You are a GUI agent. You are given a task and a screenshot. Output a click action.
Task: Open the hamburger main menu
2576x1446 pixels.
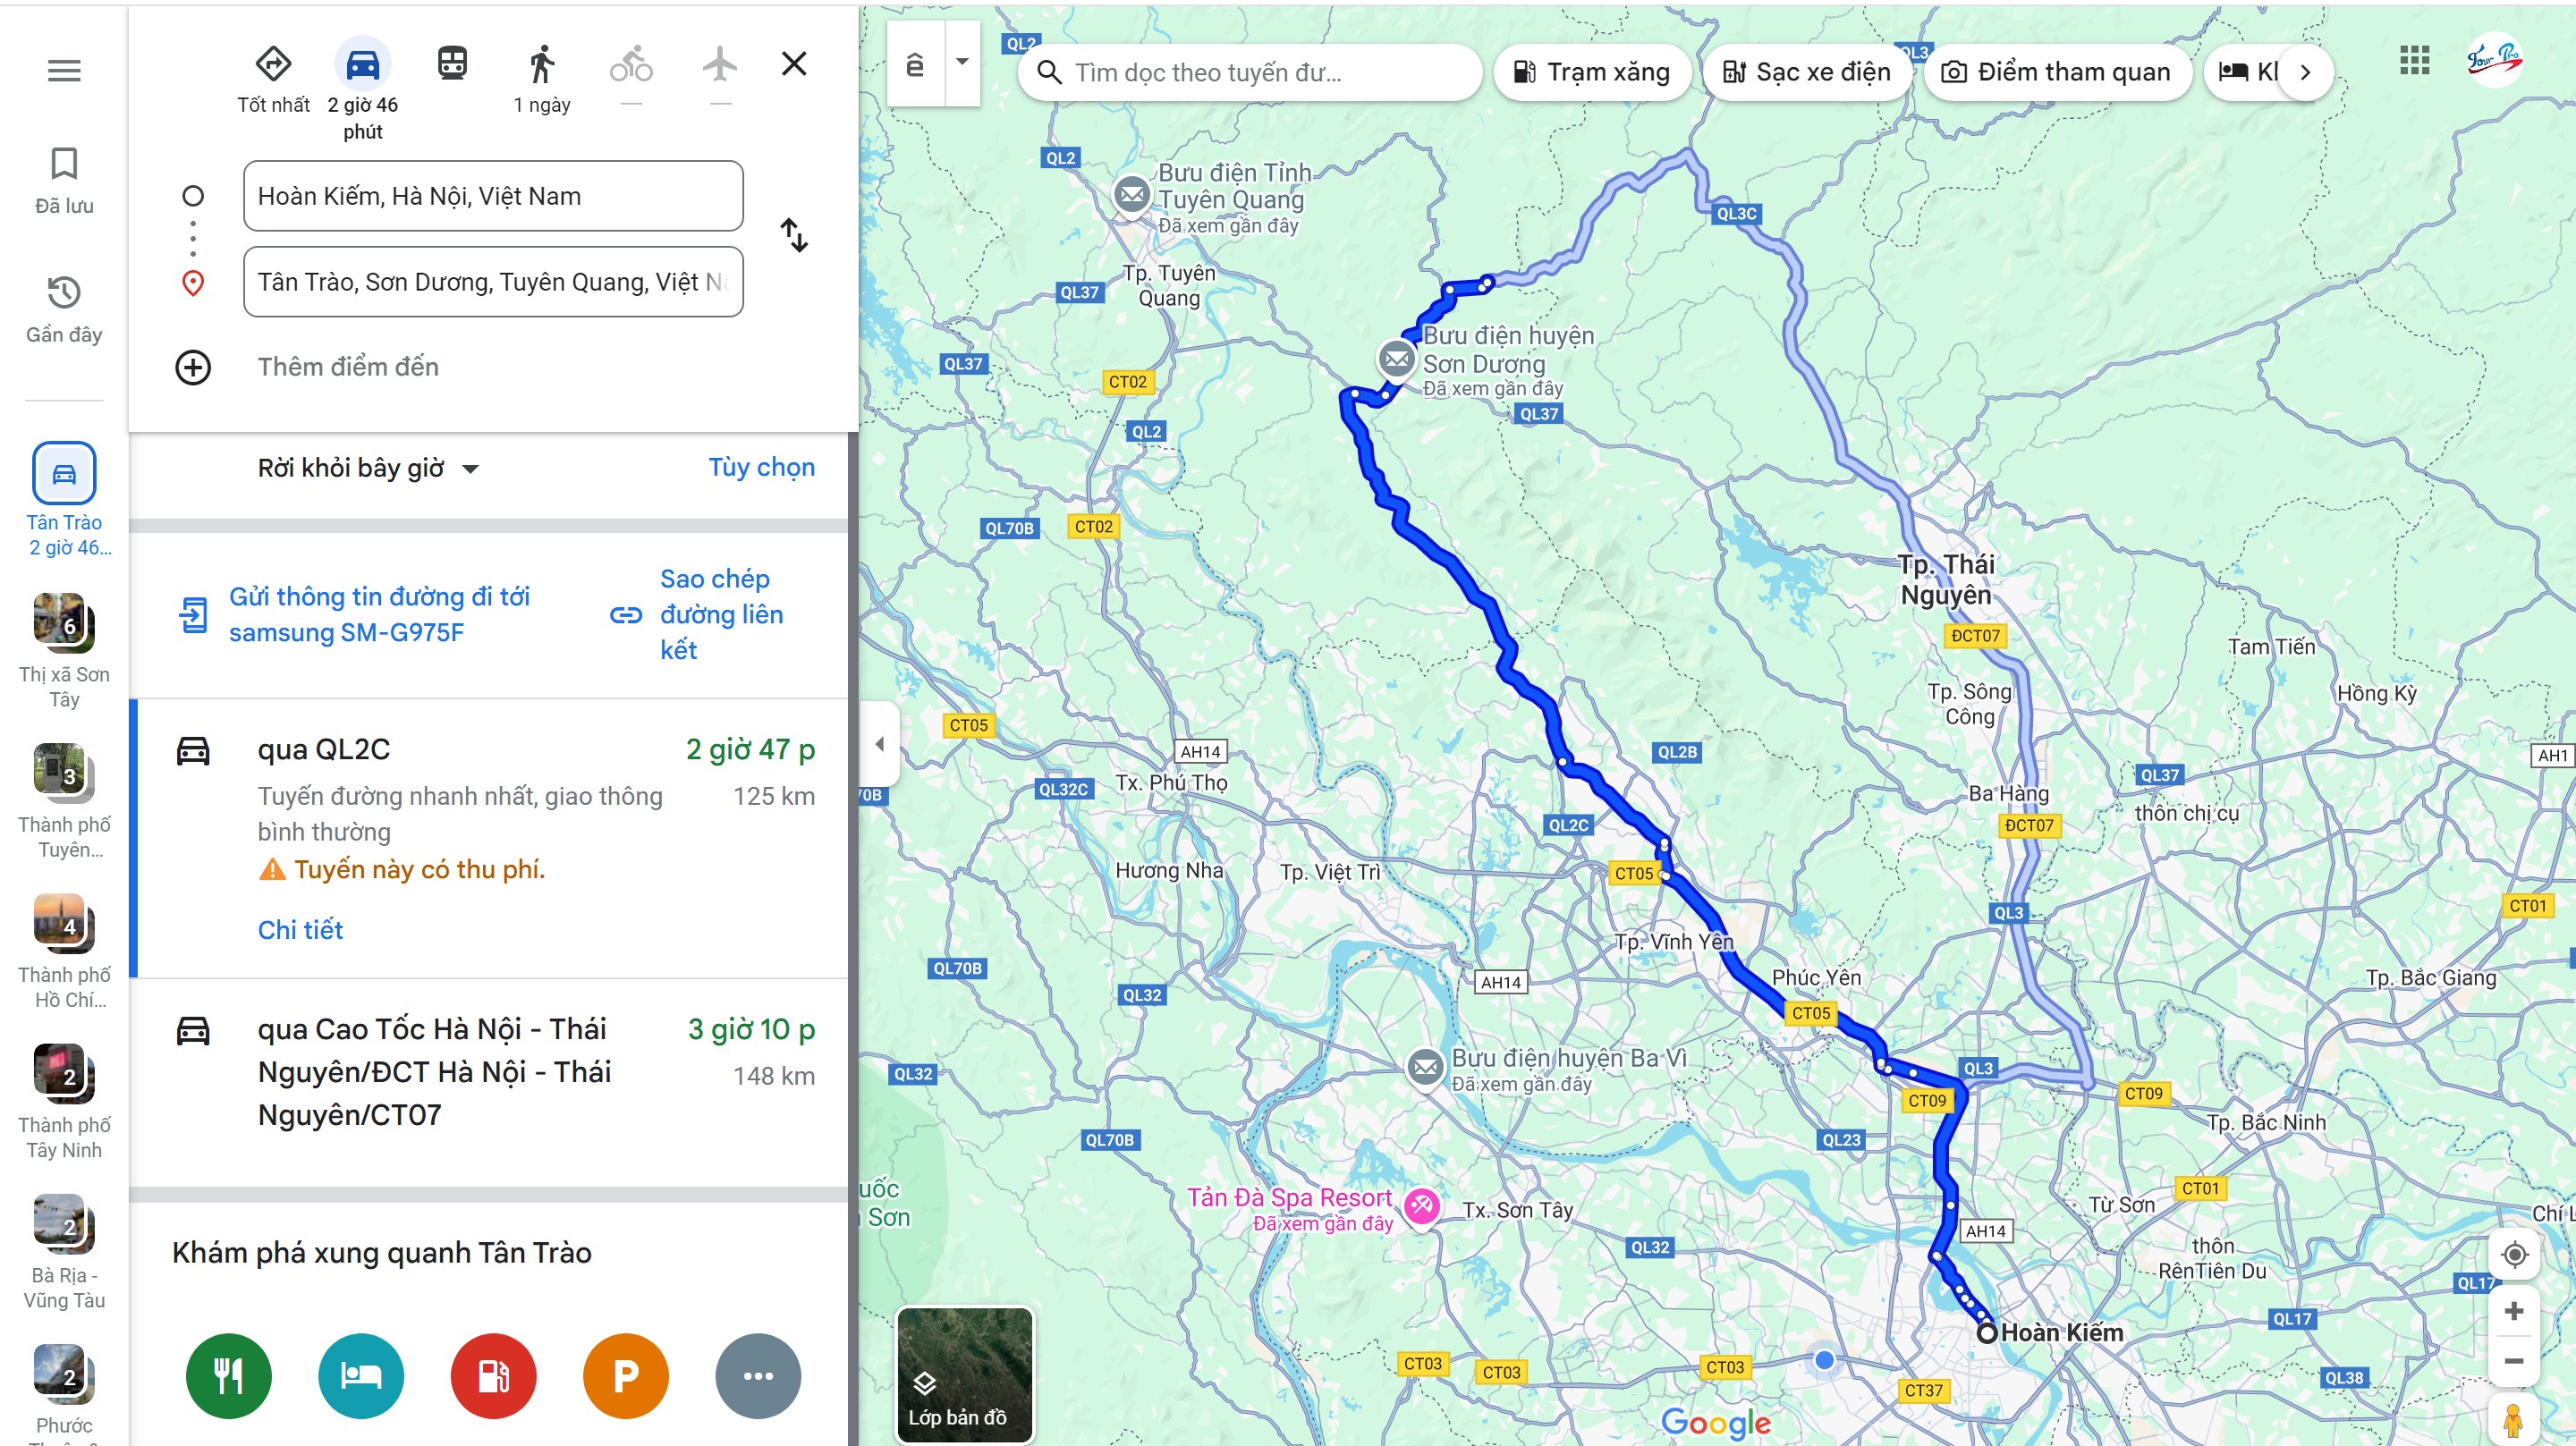pos(64,70)
